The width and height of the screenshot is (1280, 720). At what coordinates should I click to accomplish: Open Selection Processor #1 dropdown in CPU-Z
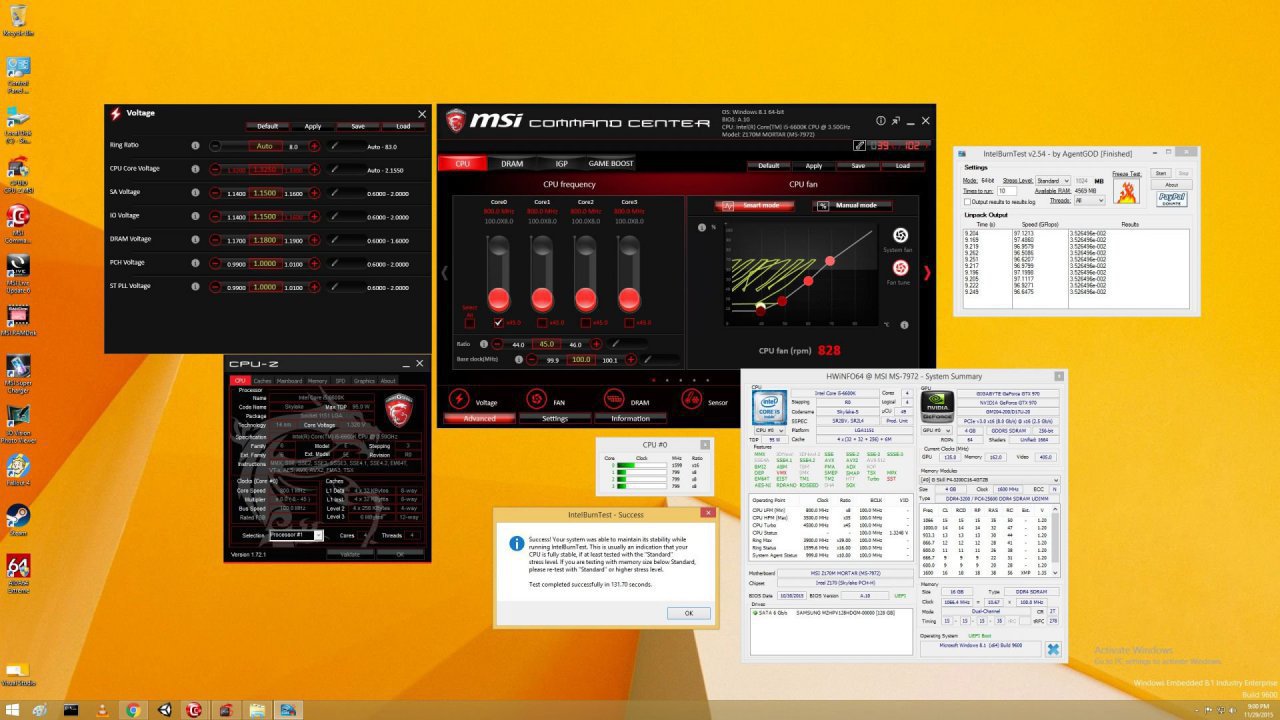297,535
